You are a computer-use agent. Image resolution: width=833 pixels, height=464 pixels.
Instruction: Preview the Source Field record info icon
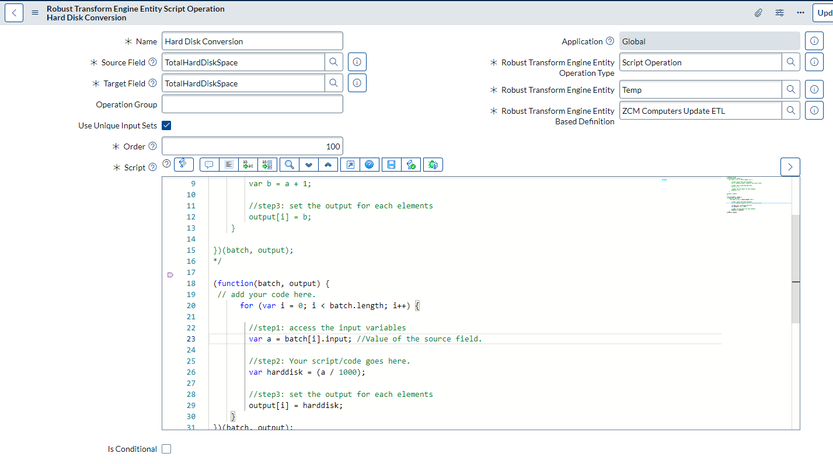click(x=357, y=62)
